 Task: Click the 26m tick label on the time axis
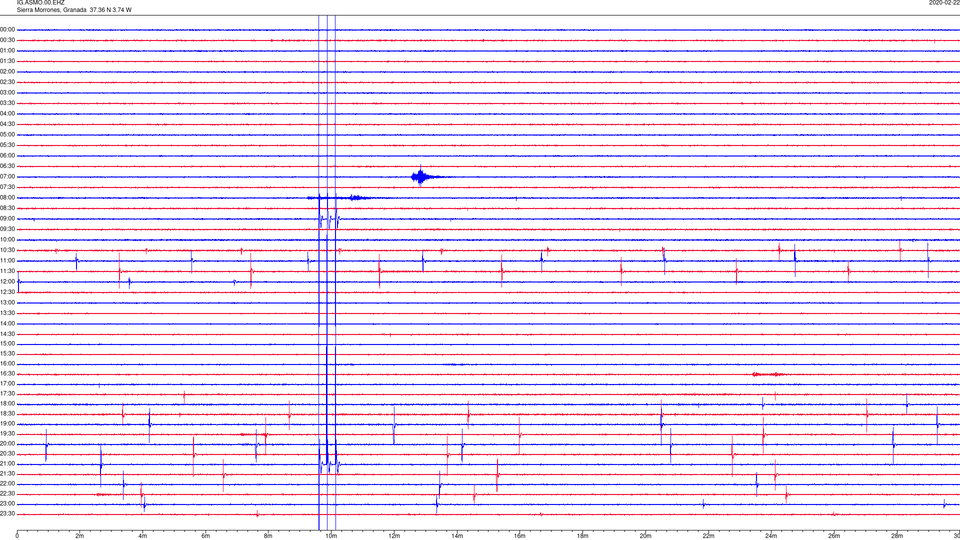(x=834, y=536)
